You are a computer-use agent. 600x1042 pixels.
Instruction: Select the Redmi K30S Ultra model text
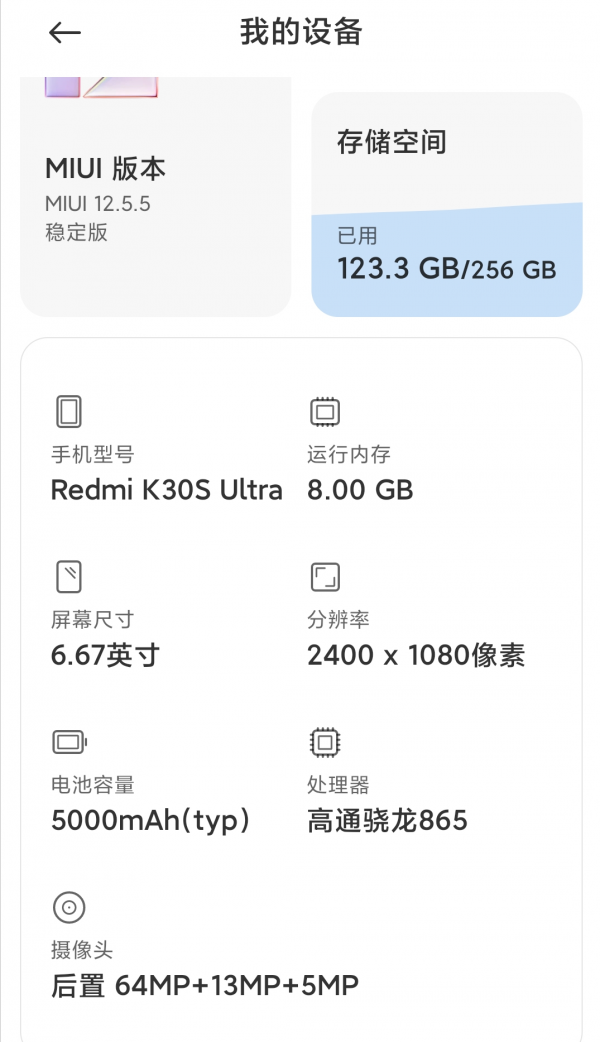point(166,490)
